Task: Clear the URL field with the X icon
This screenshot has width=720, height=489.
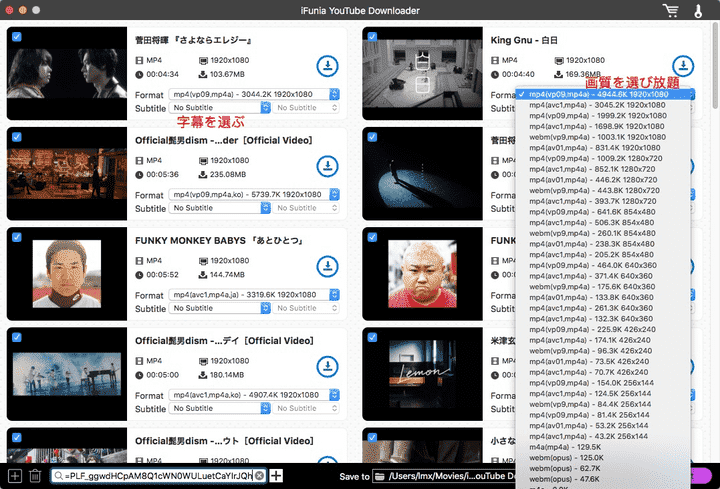Action: (259, 476)
